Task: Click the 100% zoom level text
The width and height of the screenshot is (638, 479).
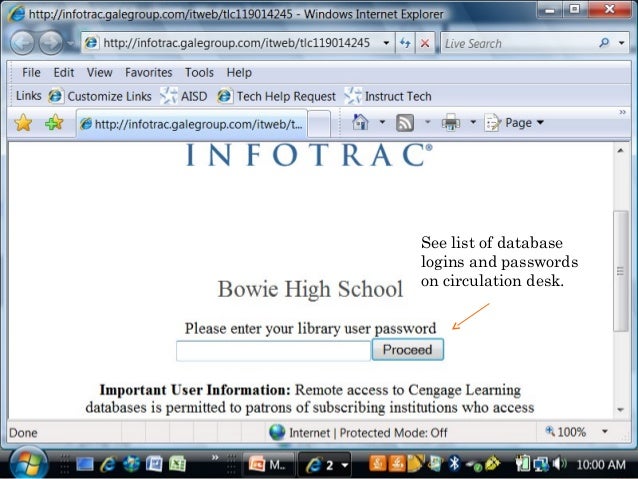Action: point(572,431)
